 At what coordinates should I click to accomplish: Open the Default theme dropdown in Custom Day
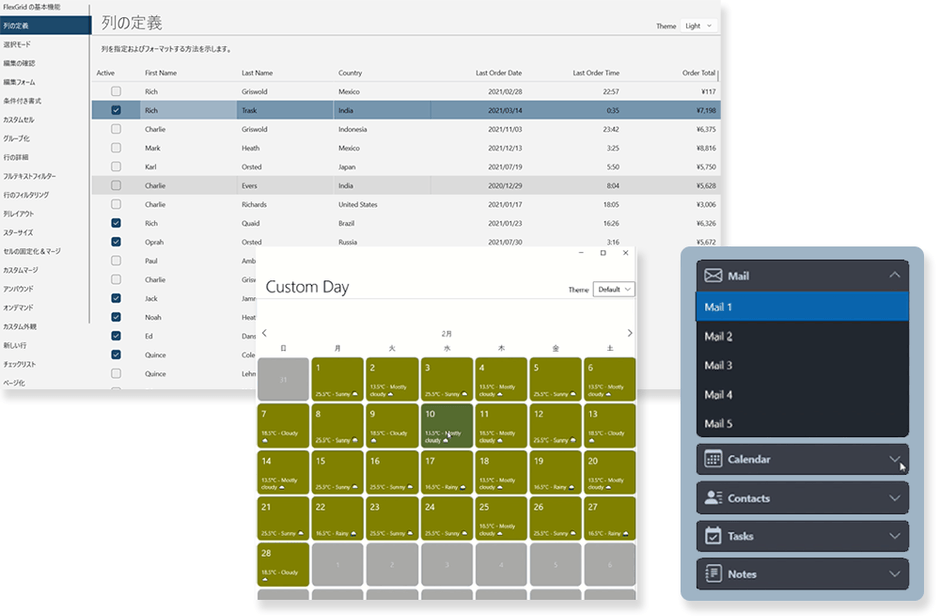tap(614, 289)
